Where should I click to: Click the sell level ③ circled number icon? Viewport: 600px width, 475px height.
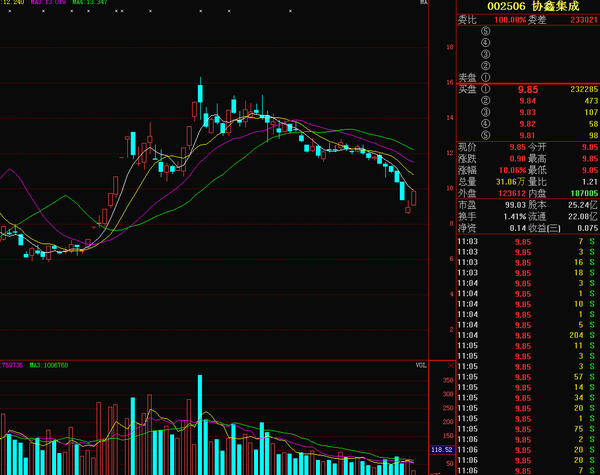pyautogui.click(x=486, y=53)
